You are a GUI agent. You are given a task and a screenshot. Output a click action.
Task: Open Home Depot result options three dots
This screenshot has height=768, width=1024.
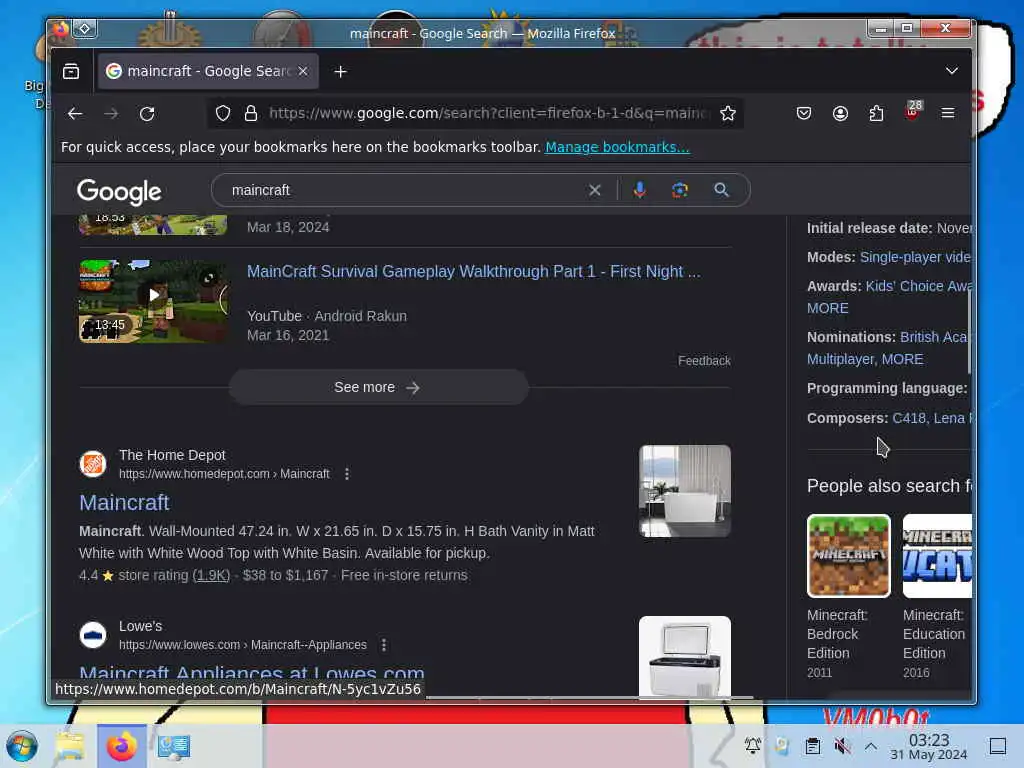[x=347, y=474]
